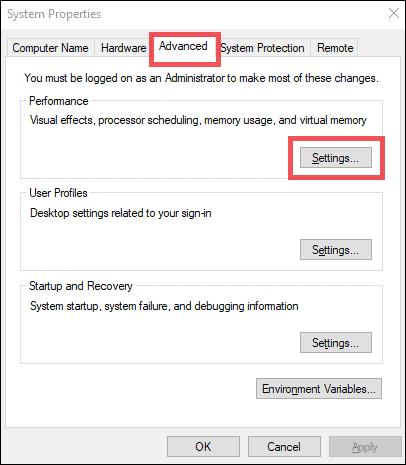Open Startup and Recovery Settings button
Viewport: 406px width, 465px height.
click(336, 343)
